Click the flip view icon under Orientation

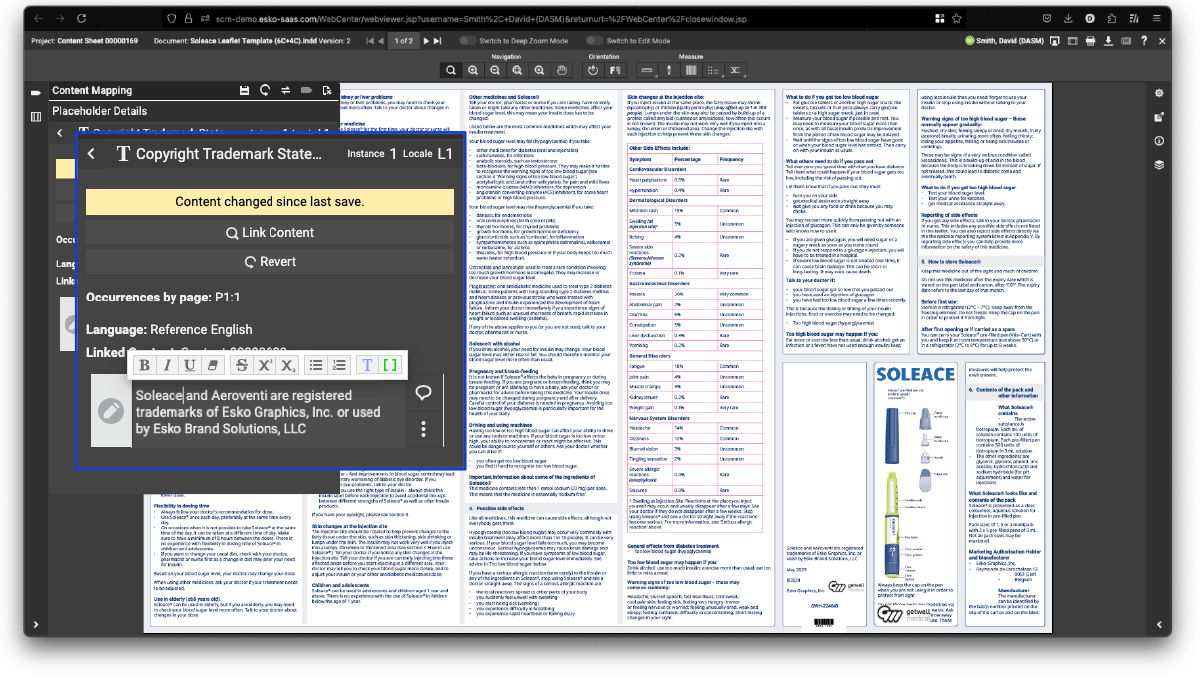613,70
